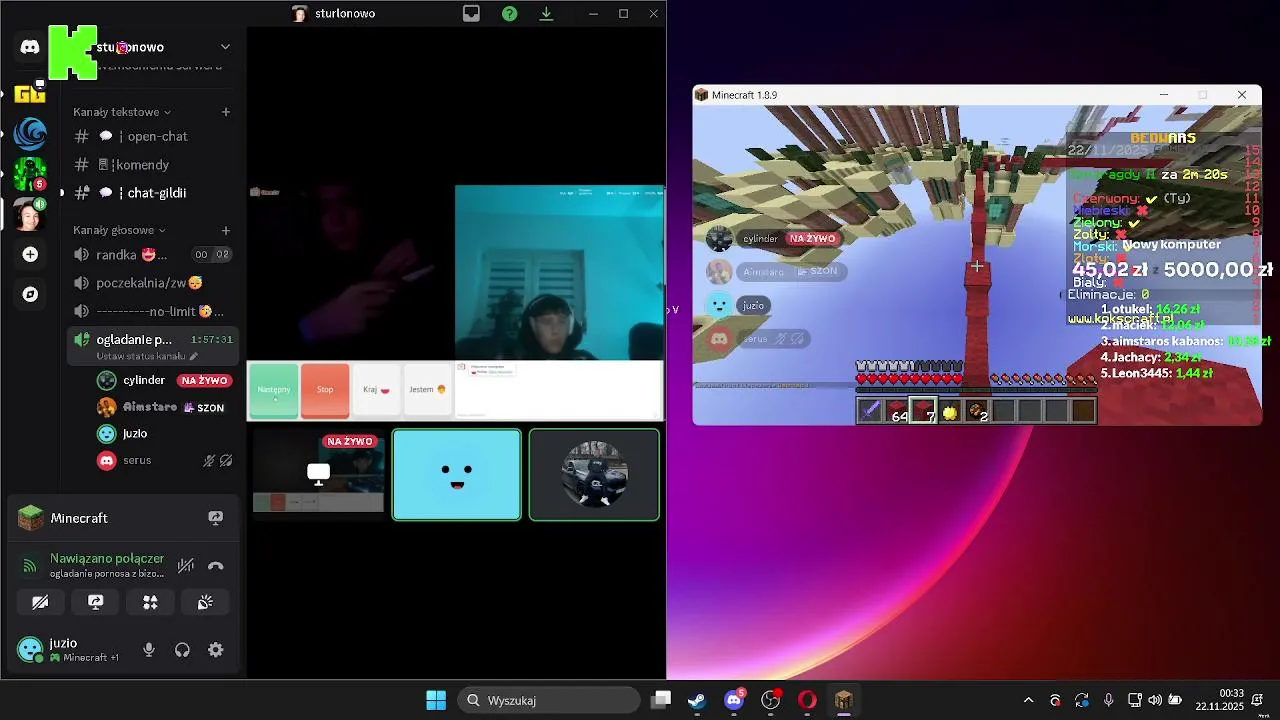
Task: Create a new text channel with plus icon
Action: click(226, 112)
